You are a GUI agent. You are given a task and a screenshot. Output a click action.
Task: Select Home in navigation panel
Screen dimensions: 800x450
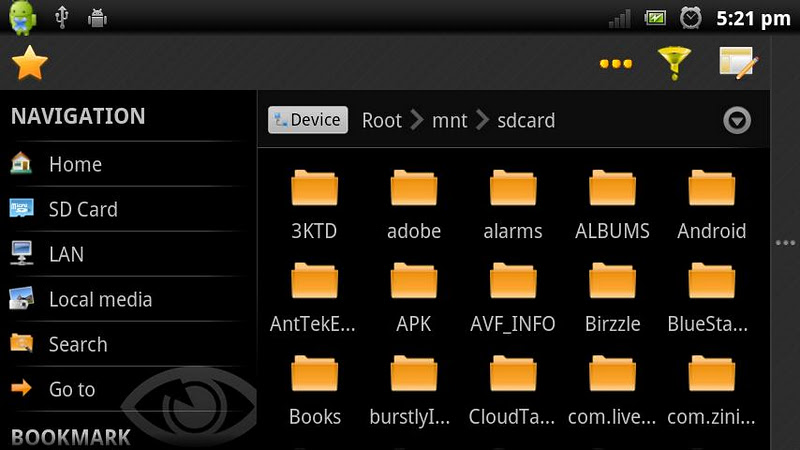click(x=75, y=164)
